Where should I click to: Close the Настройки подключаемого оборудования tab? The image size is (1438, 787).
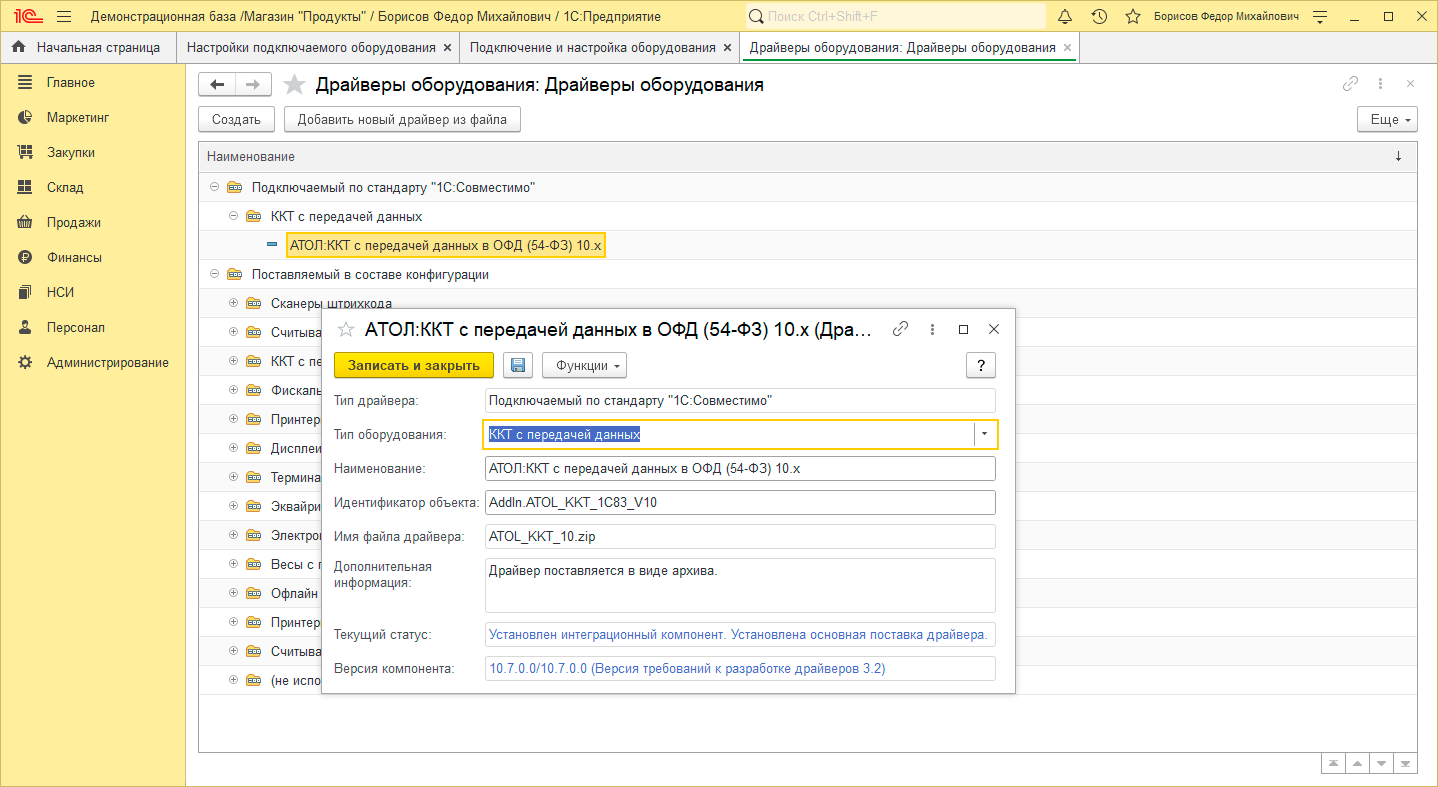point(447,47)
